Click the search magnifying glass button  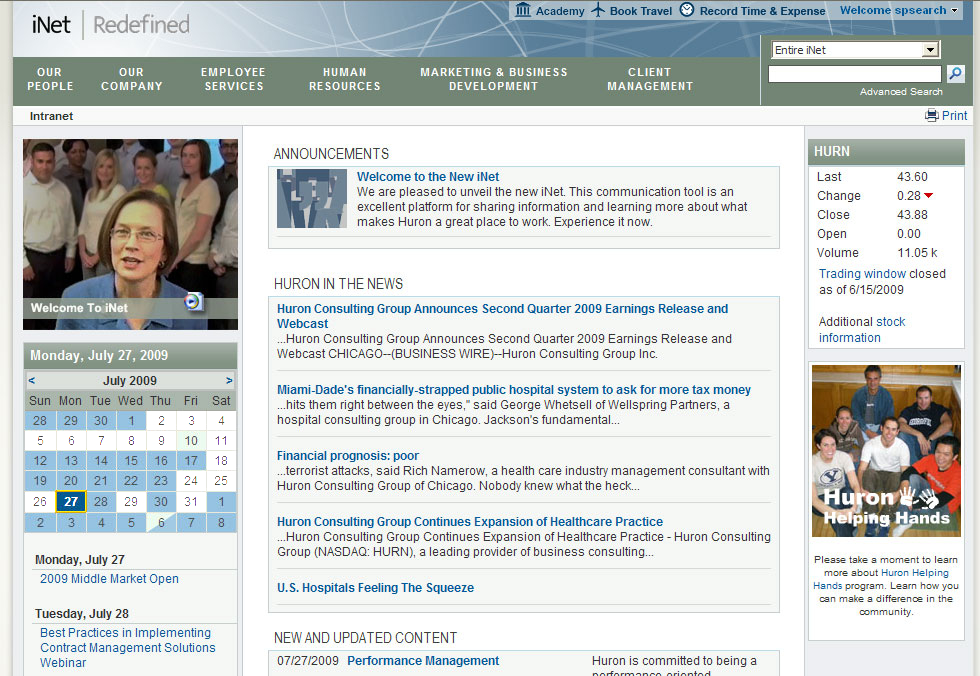click(x=955, y=73)
